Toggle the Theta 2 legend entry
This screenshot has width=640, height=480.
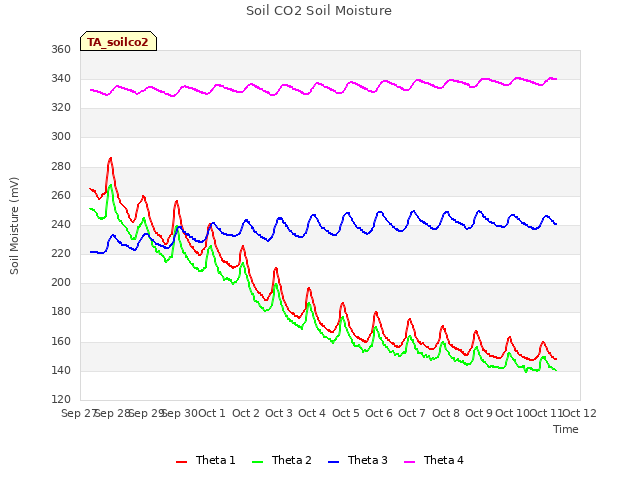[x=282, y=460]
